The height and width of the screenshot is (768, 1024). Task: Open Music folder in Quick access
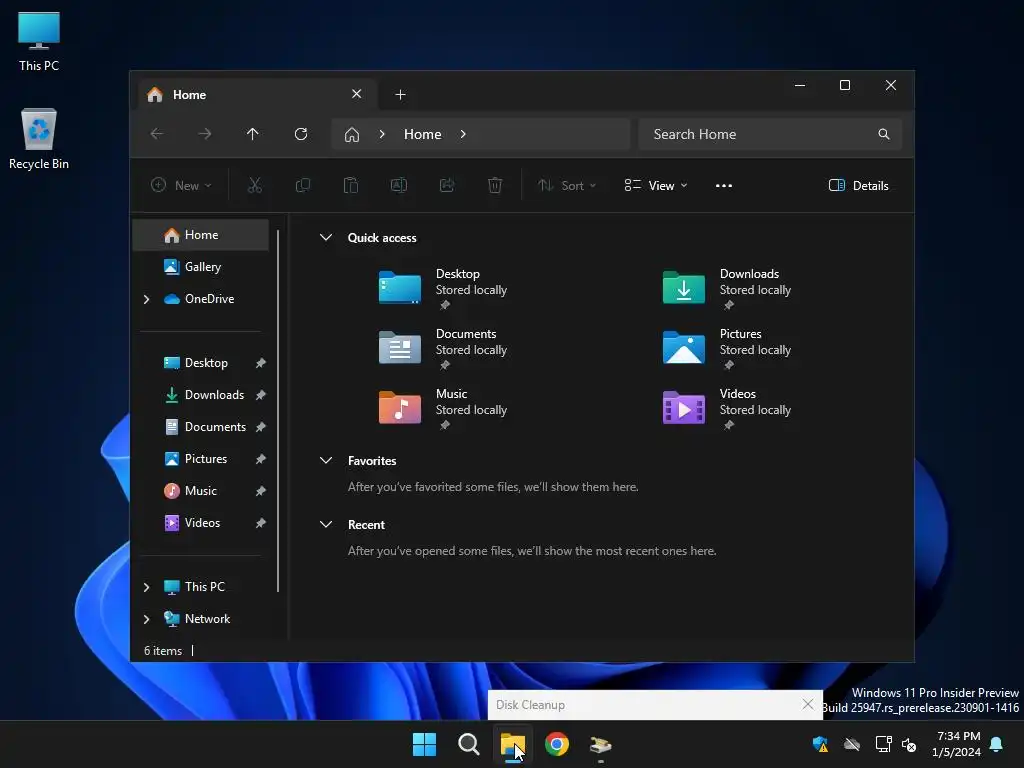[444, 408]
